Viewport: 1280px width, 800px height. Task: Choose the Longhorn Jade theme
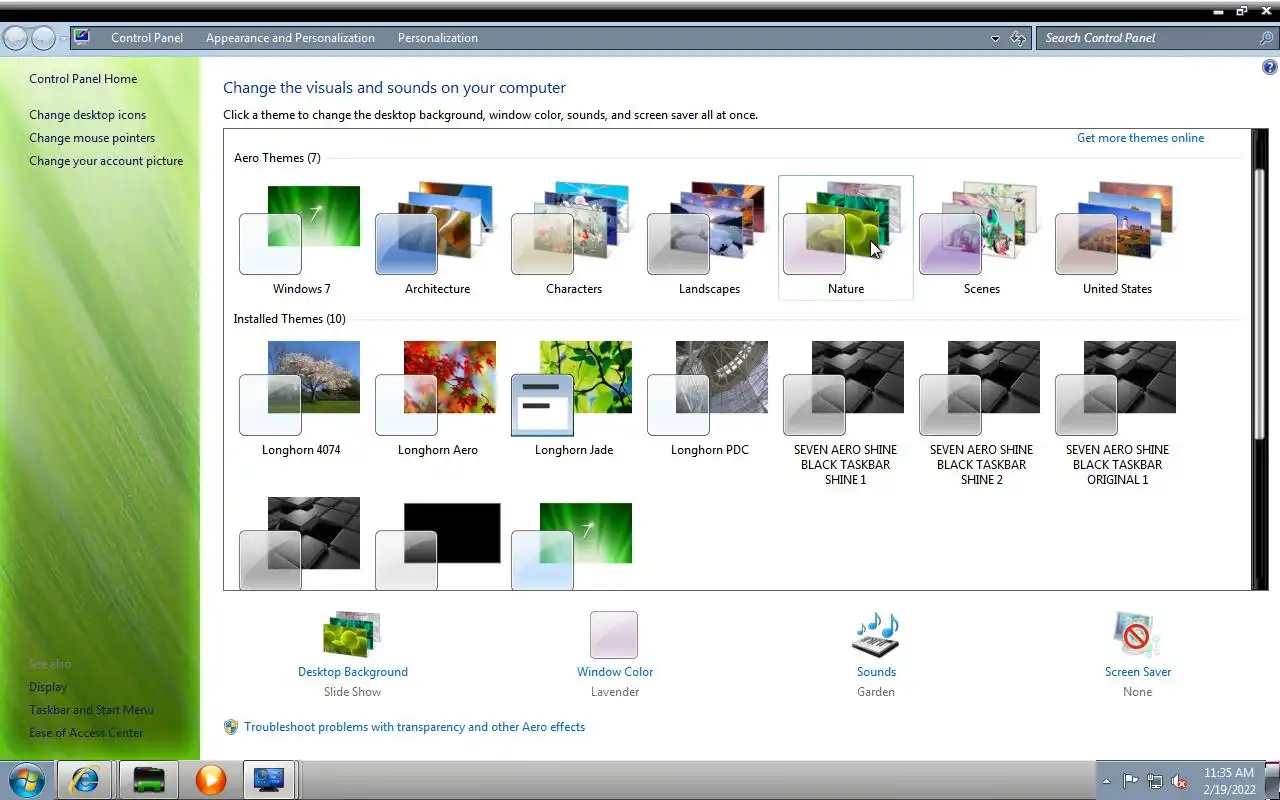573,398
